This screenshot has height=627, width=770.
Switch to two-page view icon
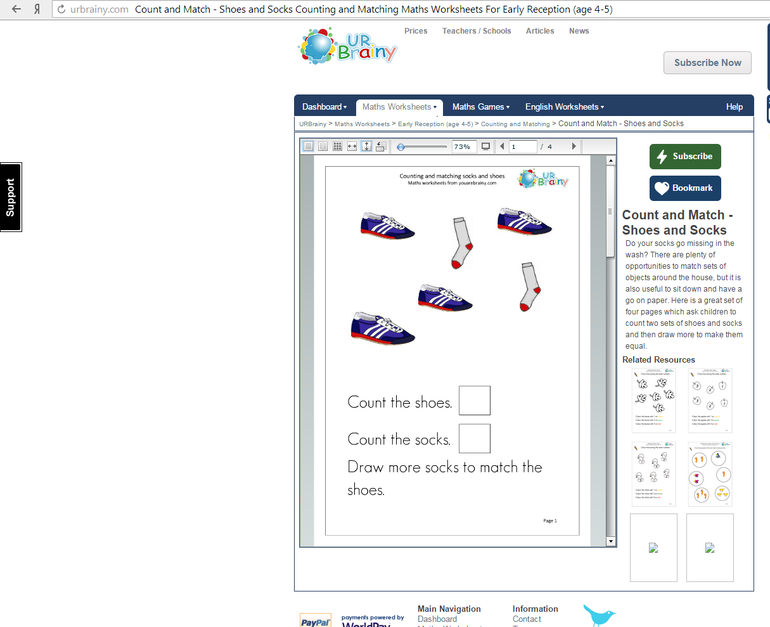323,147
